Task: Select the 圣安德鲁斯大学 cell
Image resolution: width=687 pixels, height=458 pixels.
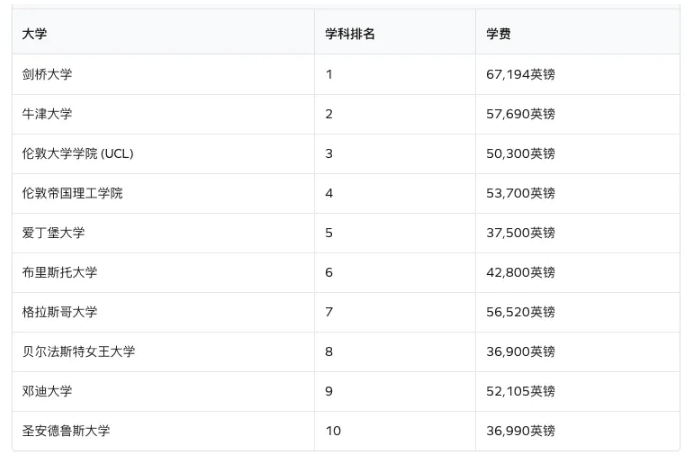Action: coord(67,431)
